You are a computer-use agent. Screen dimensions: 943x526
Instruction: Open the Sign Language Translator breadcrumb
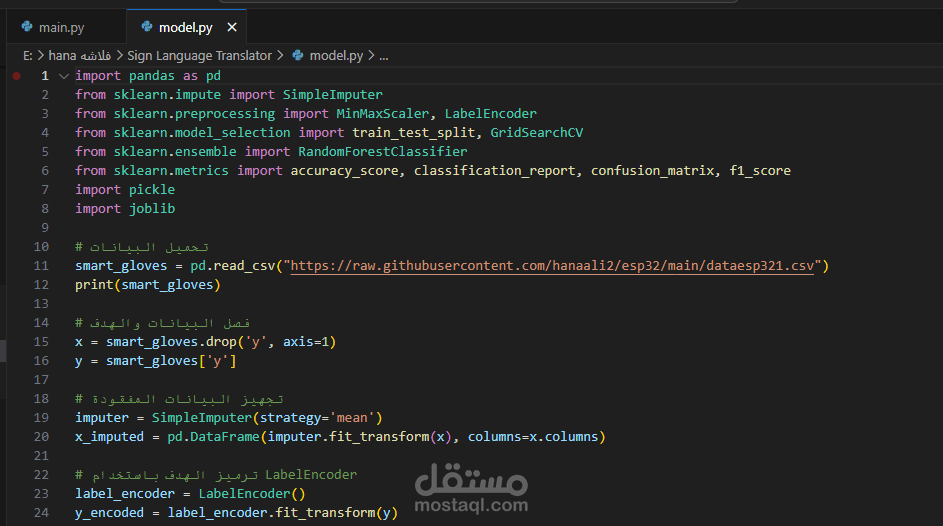click(199, 55)
